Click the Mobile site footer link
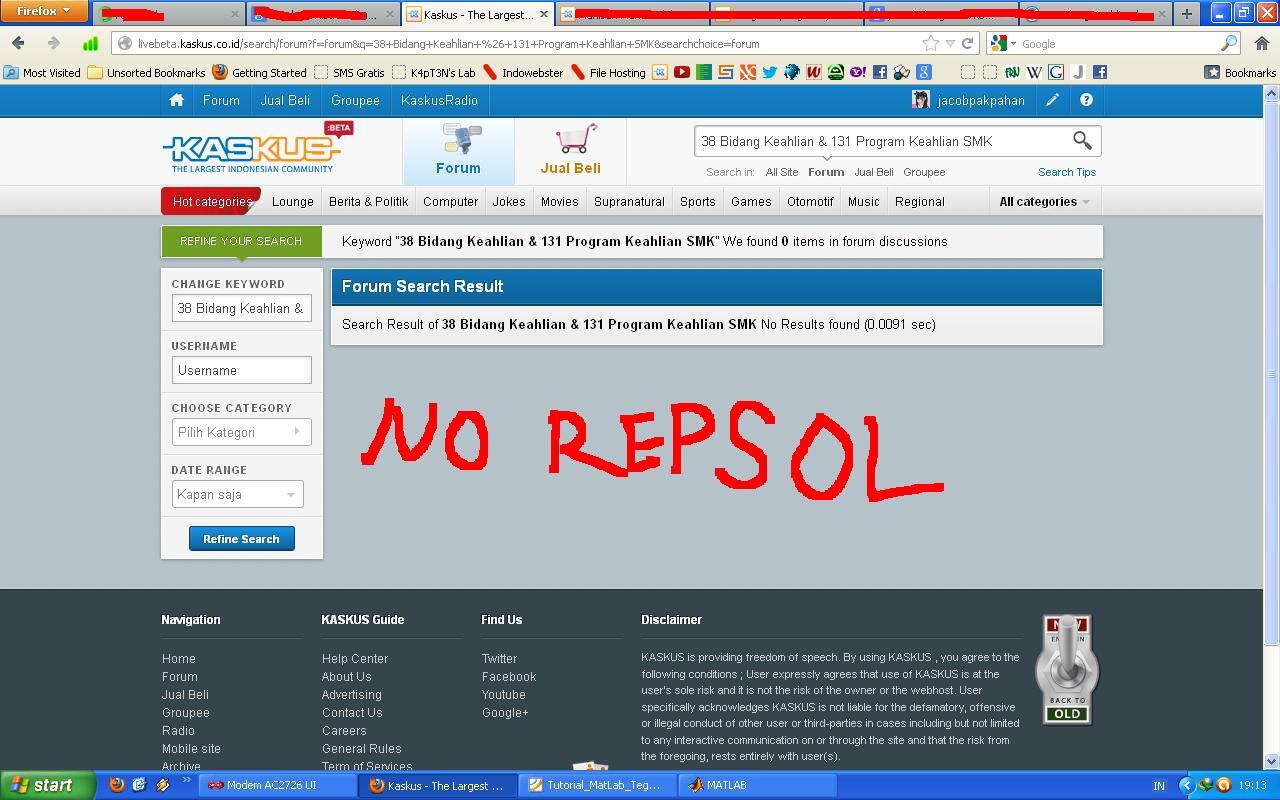Image resolution: width=1280 pixels, height=800 pixels. (x=191, y=749)
